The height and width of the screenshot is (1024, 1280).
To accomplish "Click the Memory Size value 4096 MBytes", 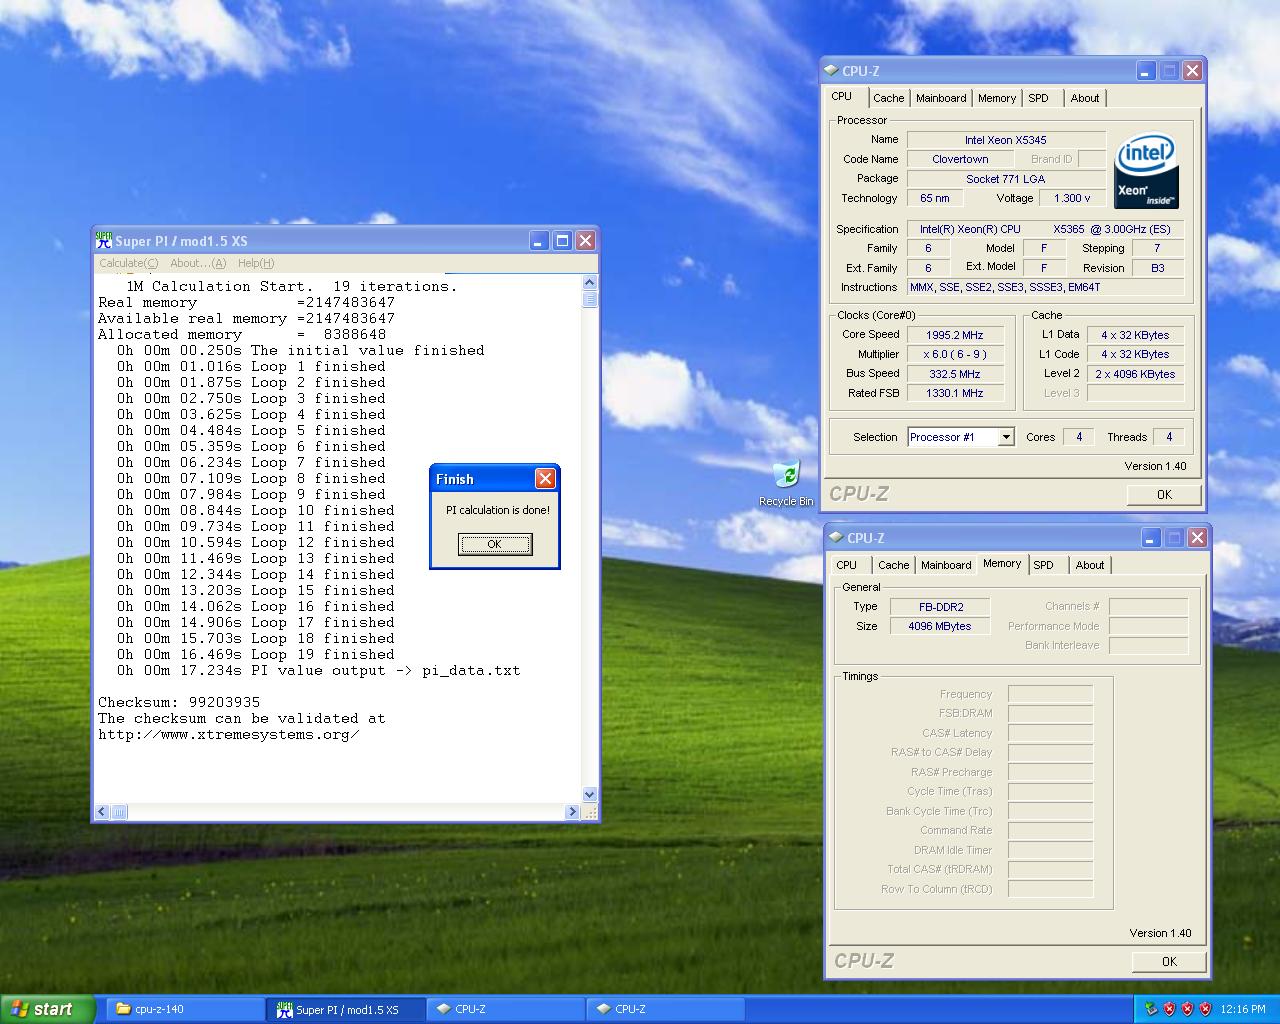I will point(940,626).
